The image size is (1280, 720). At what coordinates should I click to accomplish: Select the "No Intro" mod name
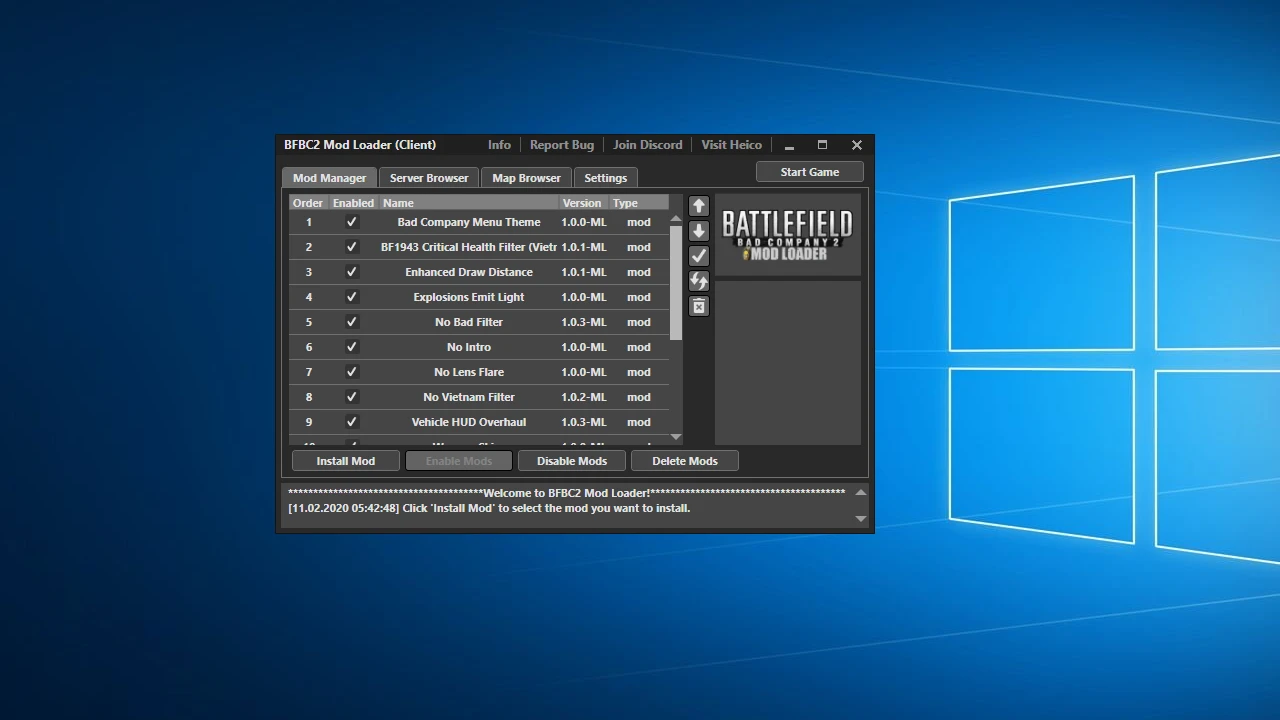(469, 347)
